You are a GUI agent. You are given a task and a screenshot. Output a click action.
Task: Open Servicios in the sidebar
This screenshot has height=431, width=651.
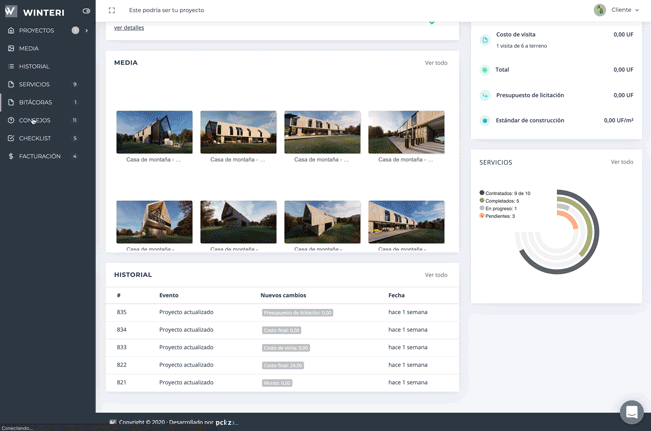[x=34, y=84]
